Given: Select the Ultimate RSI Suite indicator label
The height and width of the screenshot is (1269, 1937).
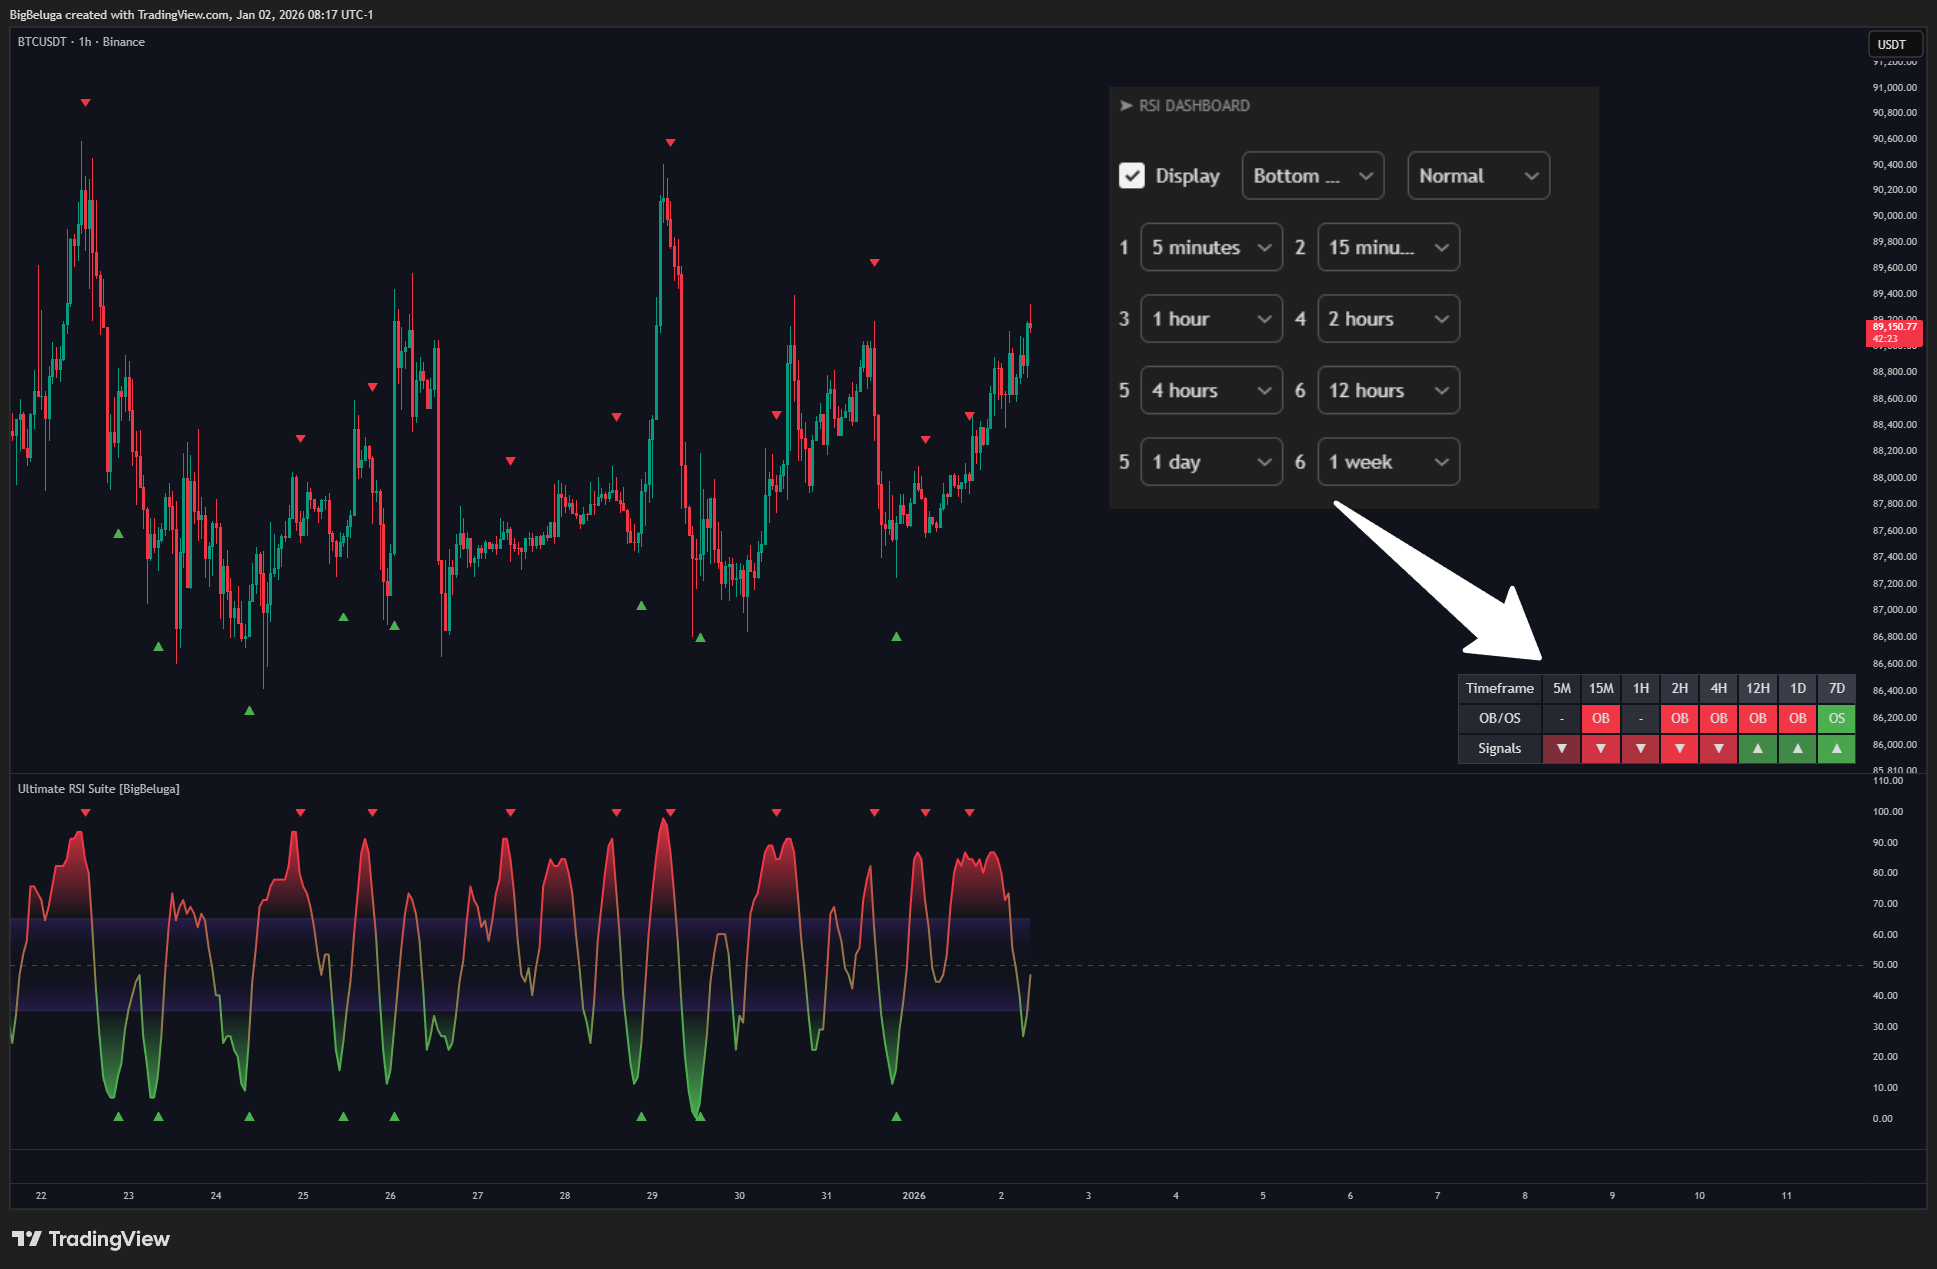Looking at the screenshot, I should 99,789.
